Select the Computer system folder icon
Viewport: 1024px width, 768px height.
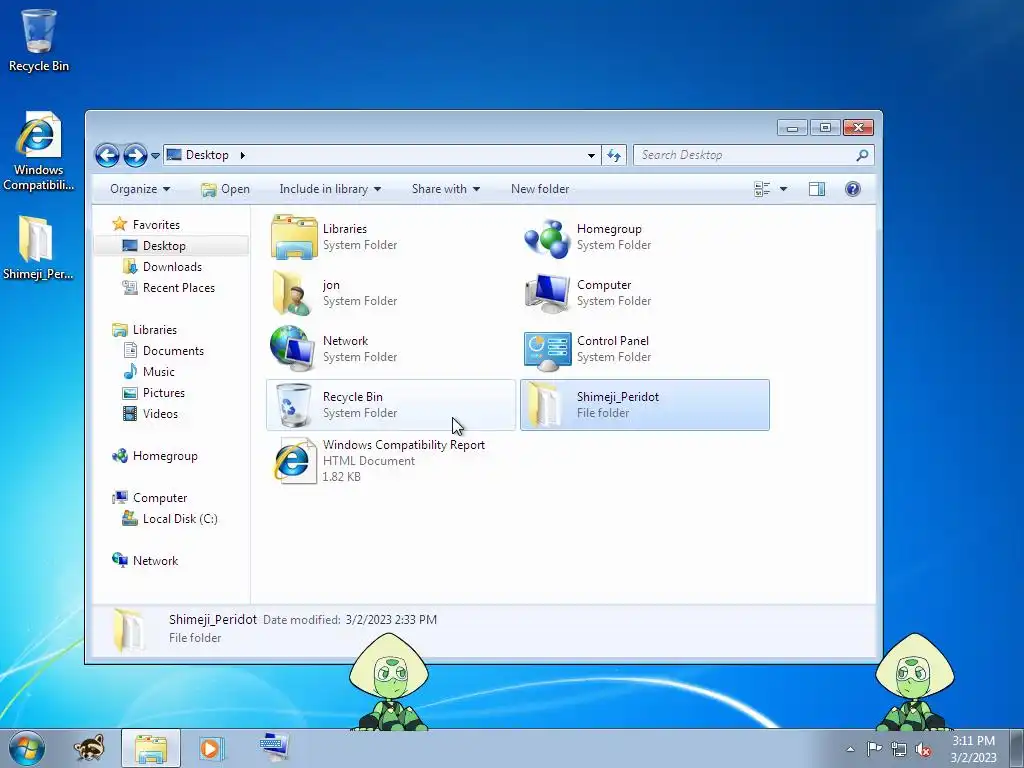(547, 293)
